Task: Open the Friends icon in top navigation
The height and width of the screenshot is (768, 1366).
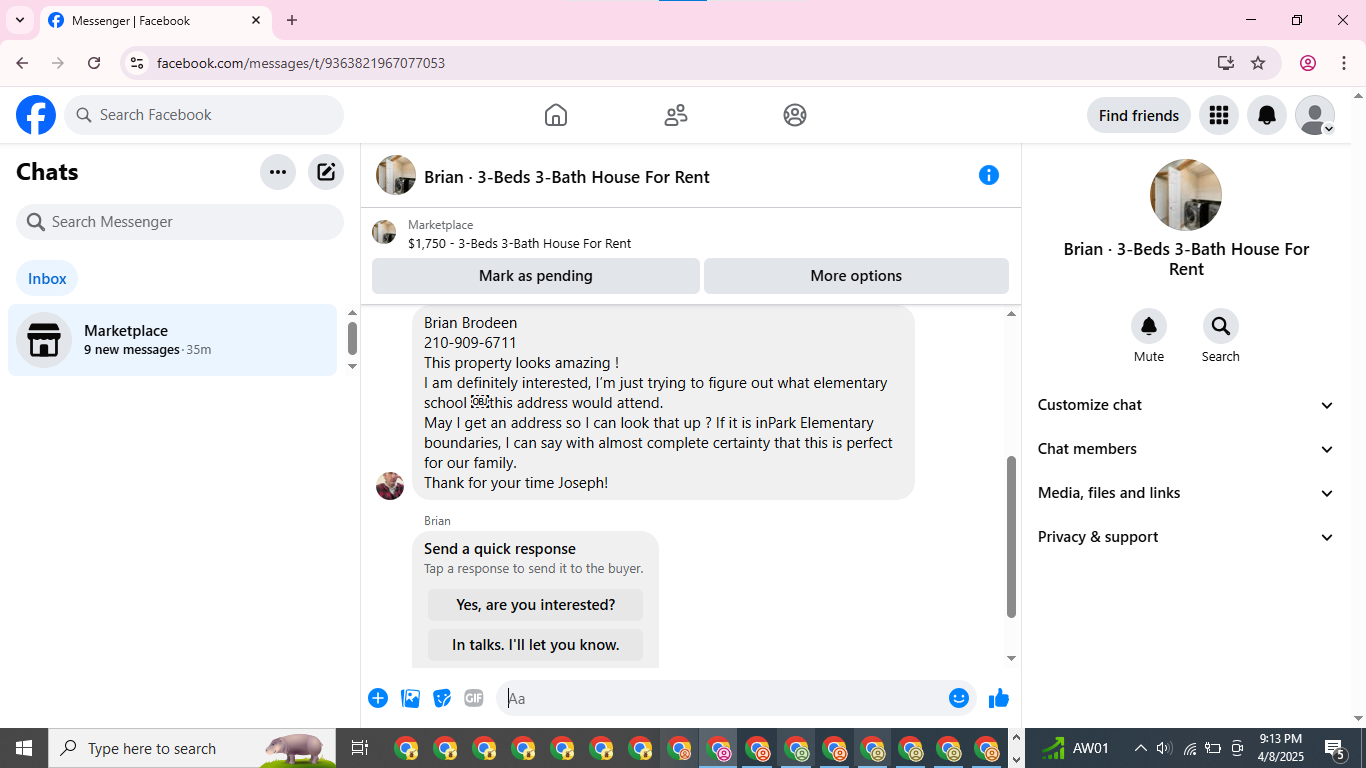Action: tap(676, 115)
